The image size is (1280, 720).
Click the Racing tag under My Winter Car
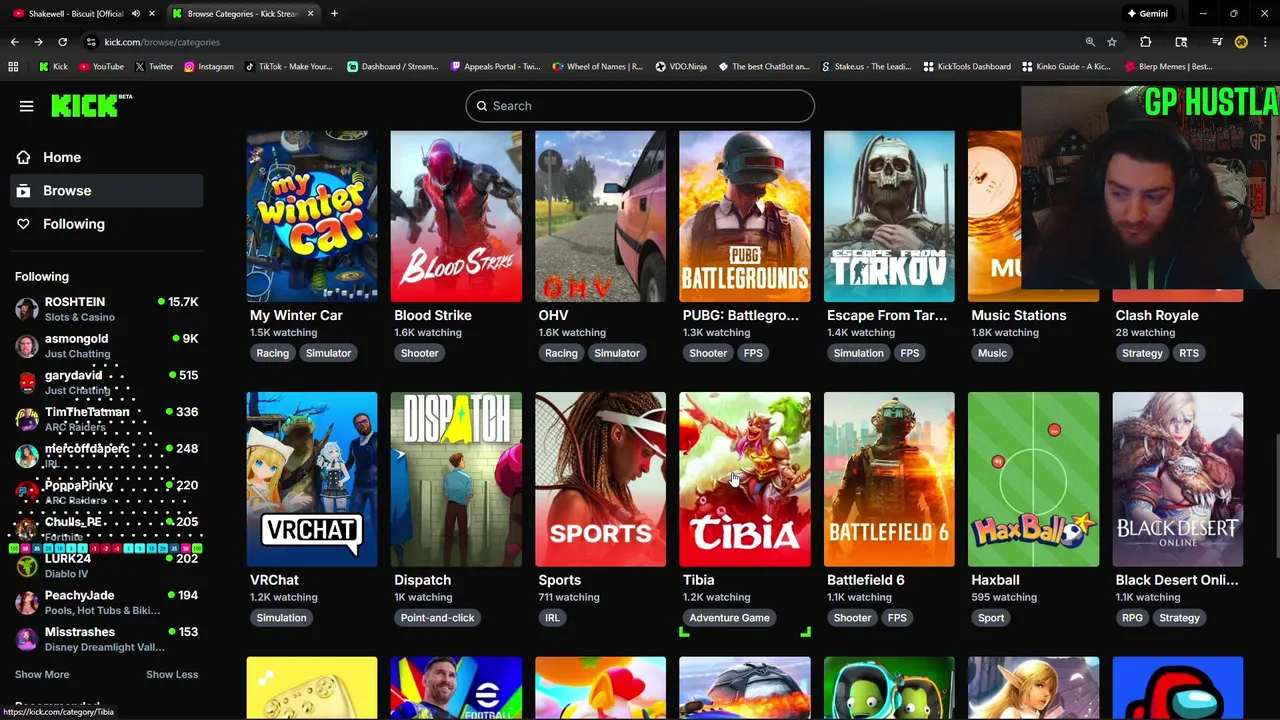coord(272,353)
